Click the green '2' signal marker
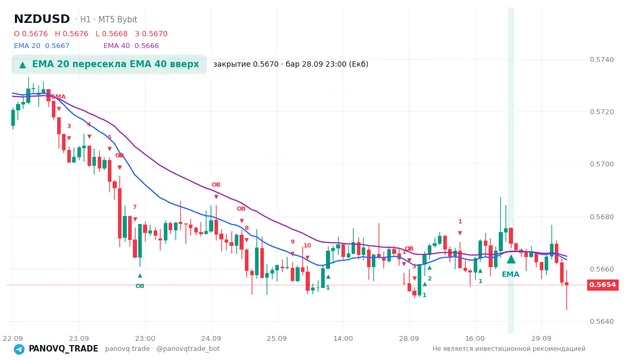 [429, 279]
